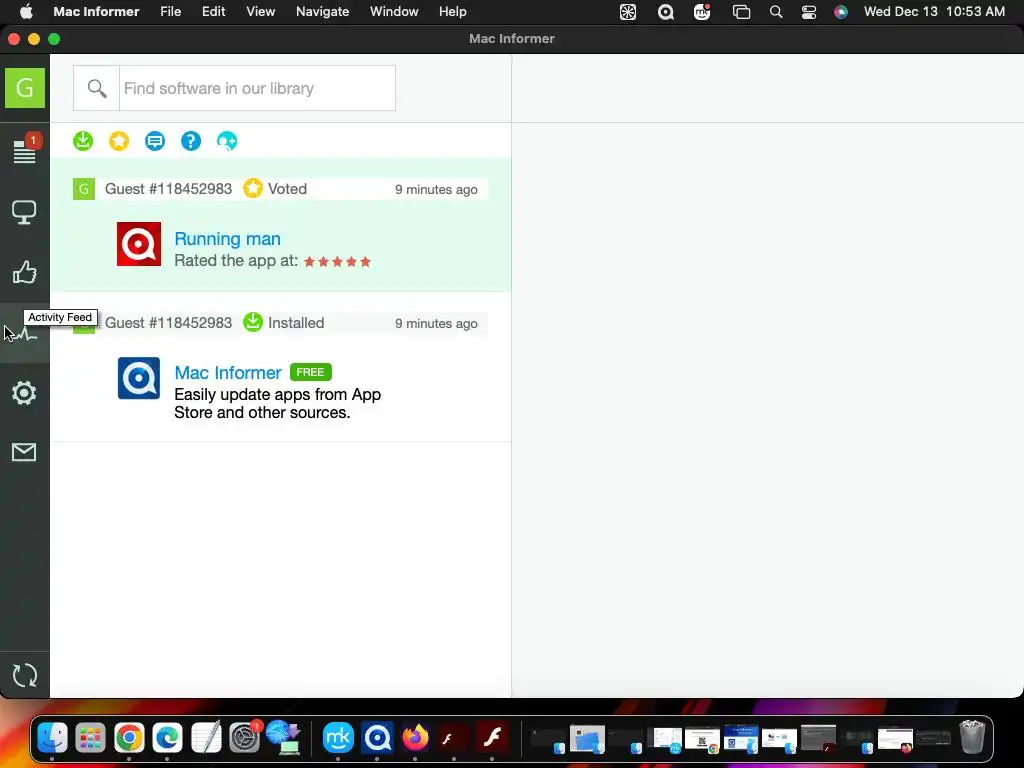Click the magnifier icon beside the search field
The width and height of the screenshot is (1024, 768).
tap(97, 88)
